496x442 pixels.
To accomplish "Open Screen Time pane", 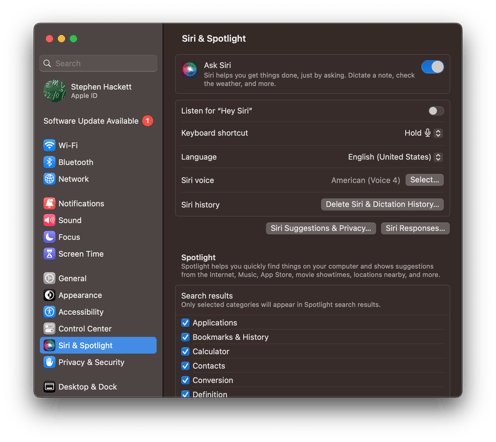I will point(98,254).
